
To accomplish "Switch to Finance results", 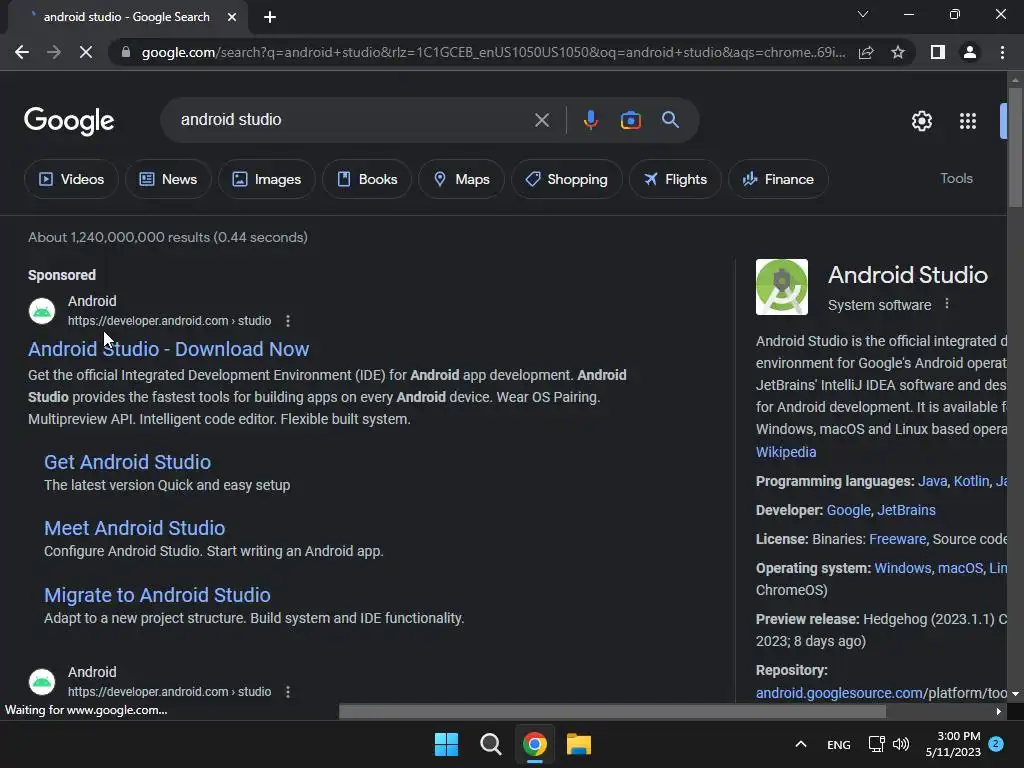I will 778,179.
